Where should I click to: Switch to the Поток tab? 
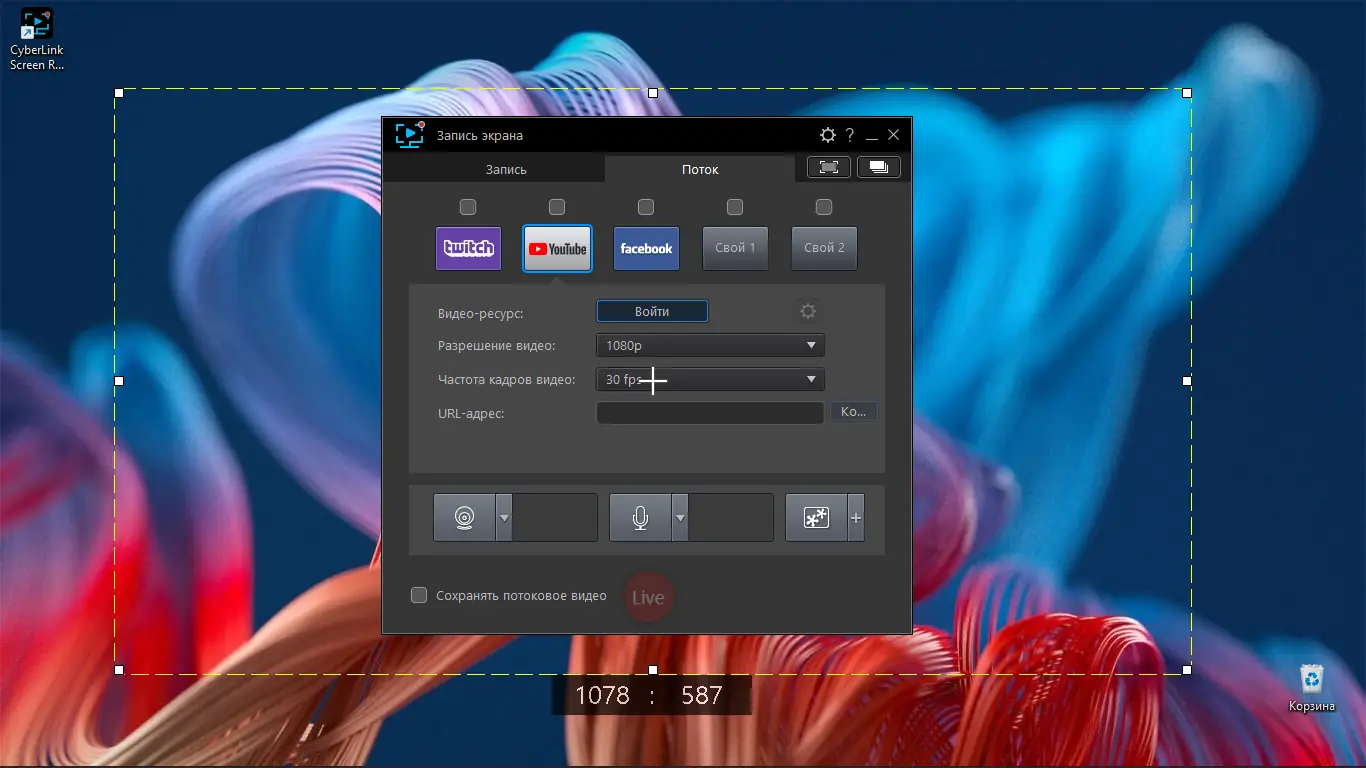[x=700, y=169]
